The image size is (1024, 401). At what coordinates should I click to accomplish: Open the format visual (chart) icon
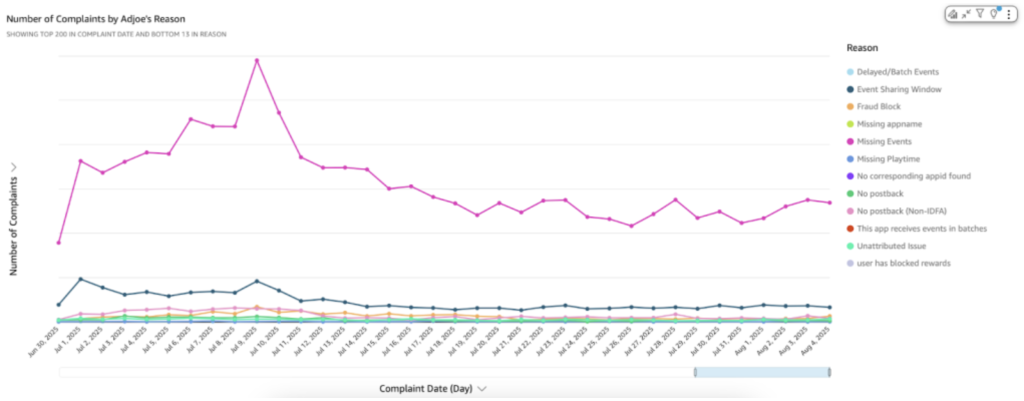coord(953,13)
